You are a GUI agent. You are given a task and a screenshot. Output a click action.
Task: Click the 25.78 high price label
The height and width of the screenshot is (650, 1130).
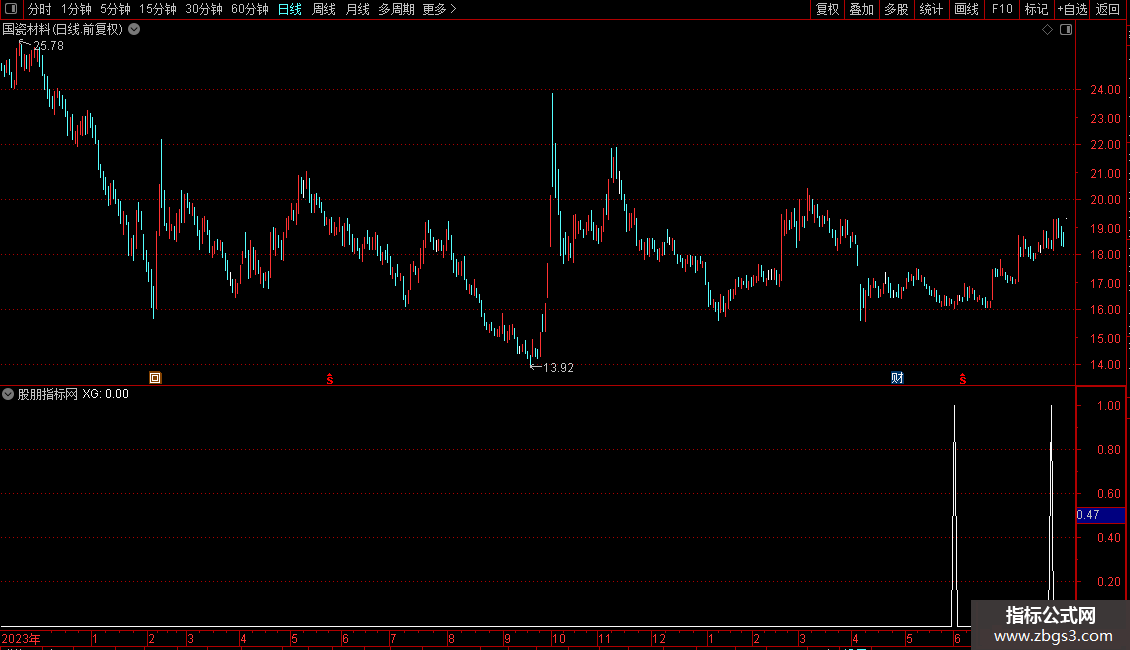(48, 46)
